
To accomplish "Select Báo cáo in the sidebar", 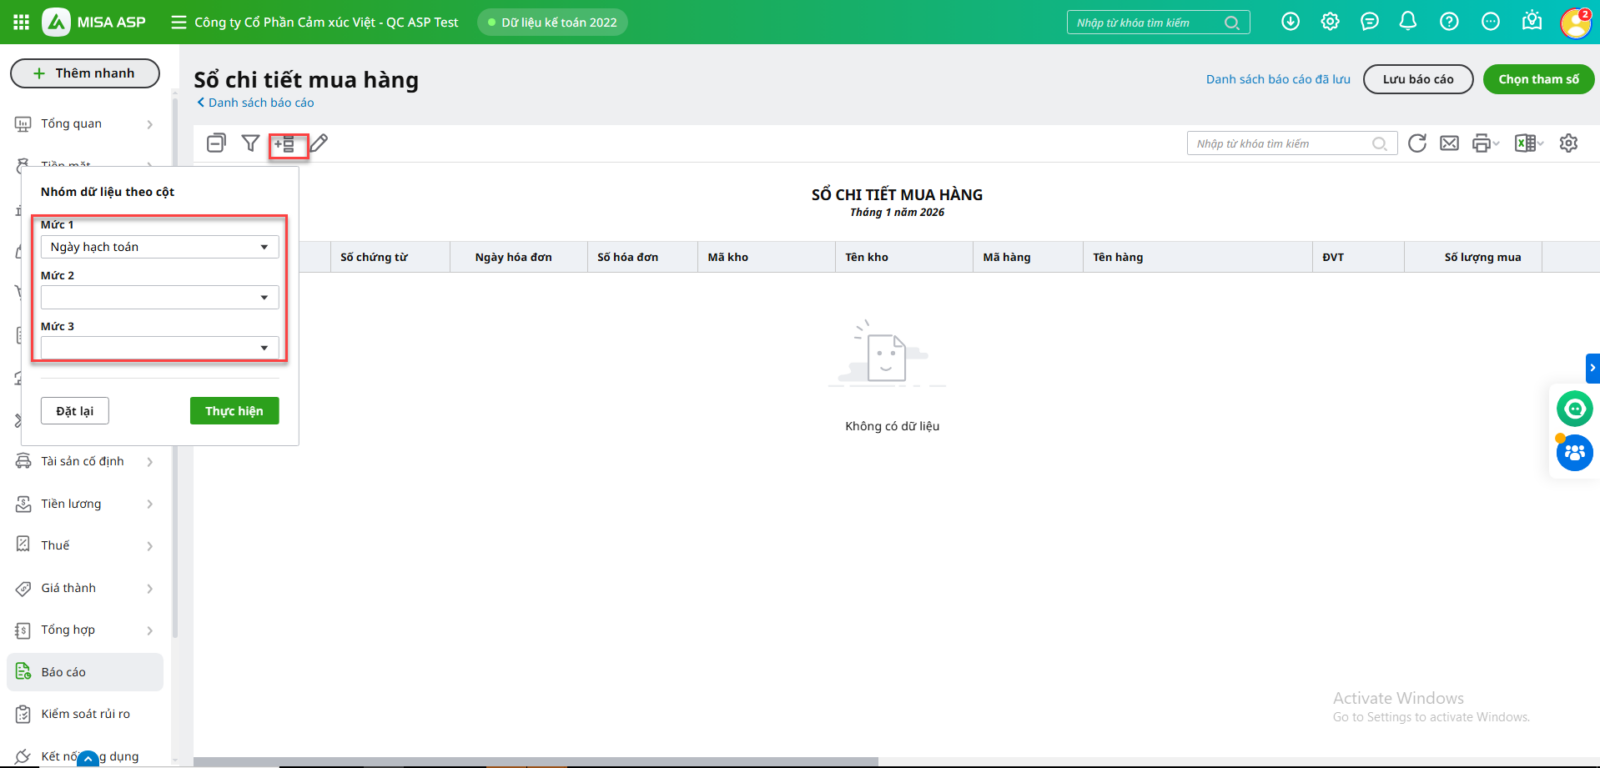I will coord(85,672).
